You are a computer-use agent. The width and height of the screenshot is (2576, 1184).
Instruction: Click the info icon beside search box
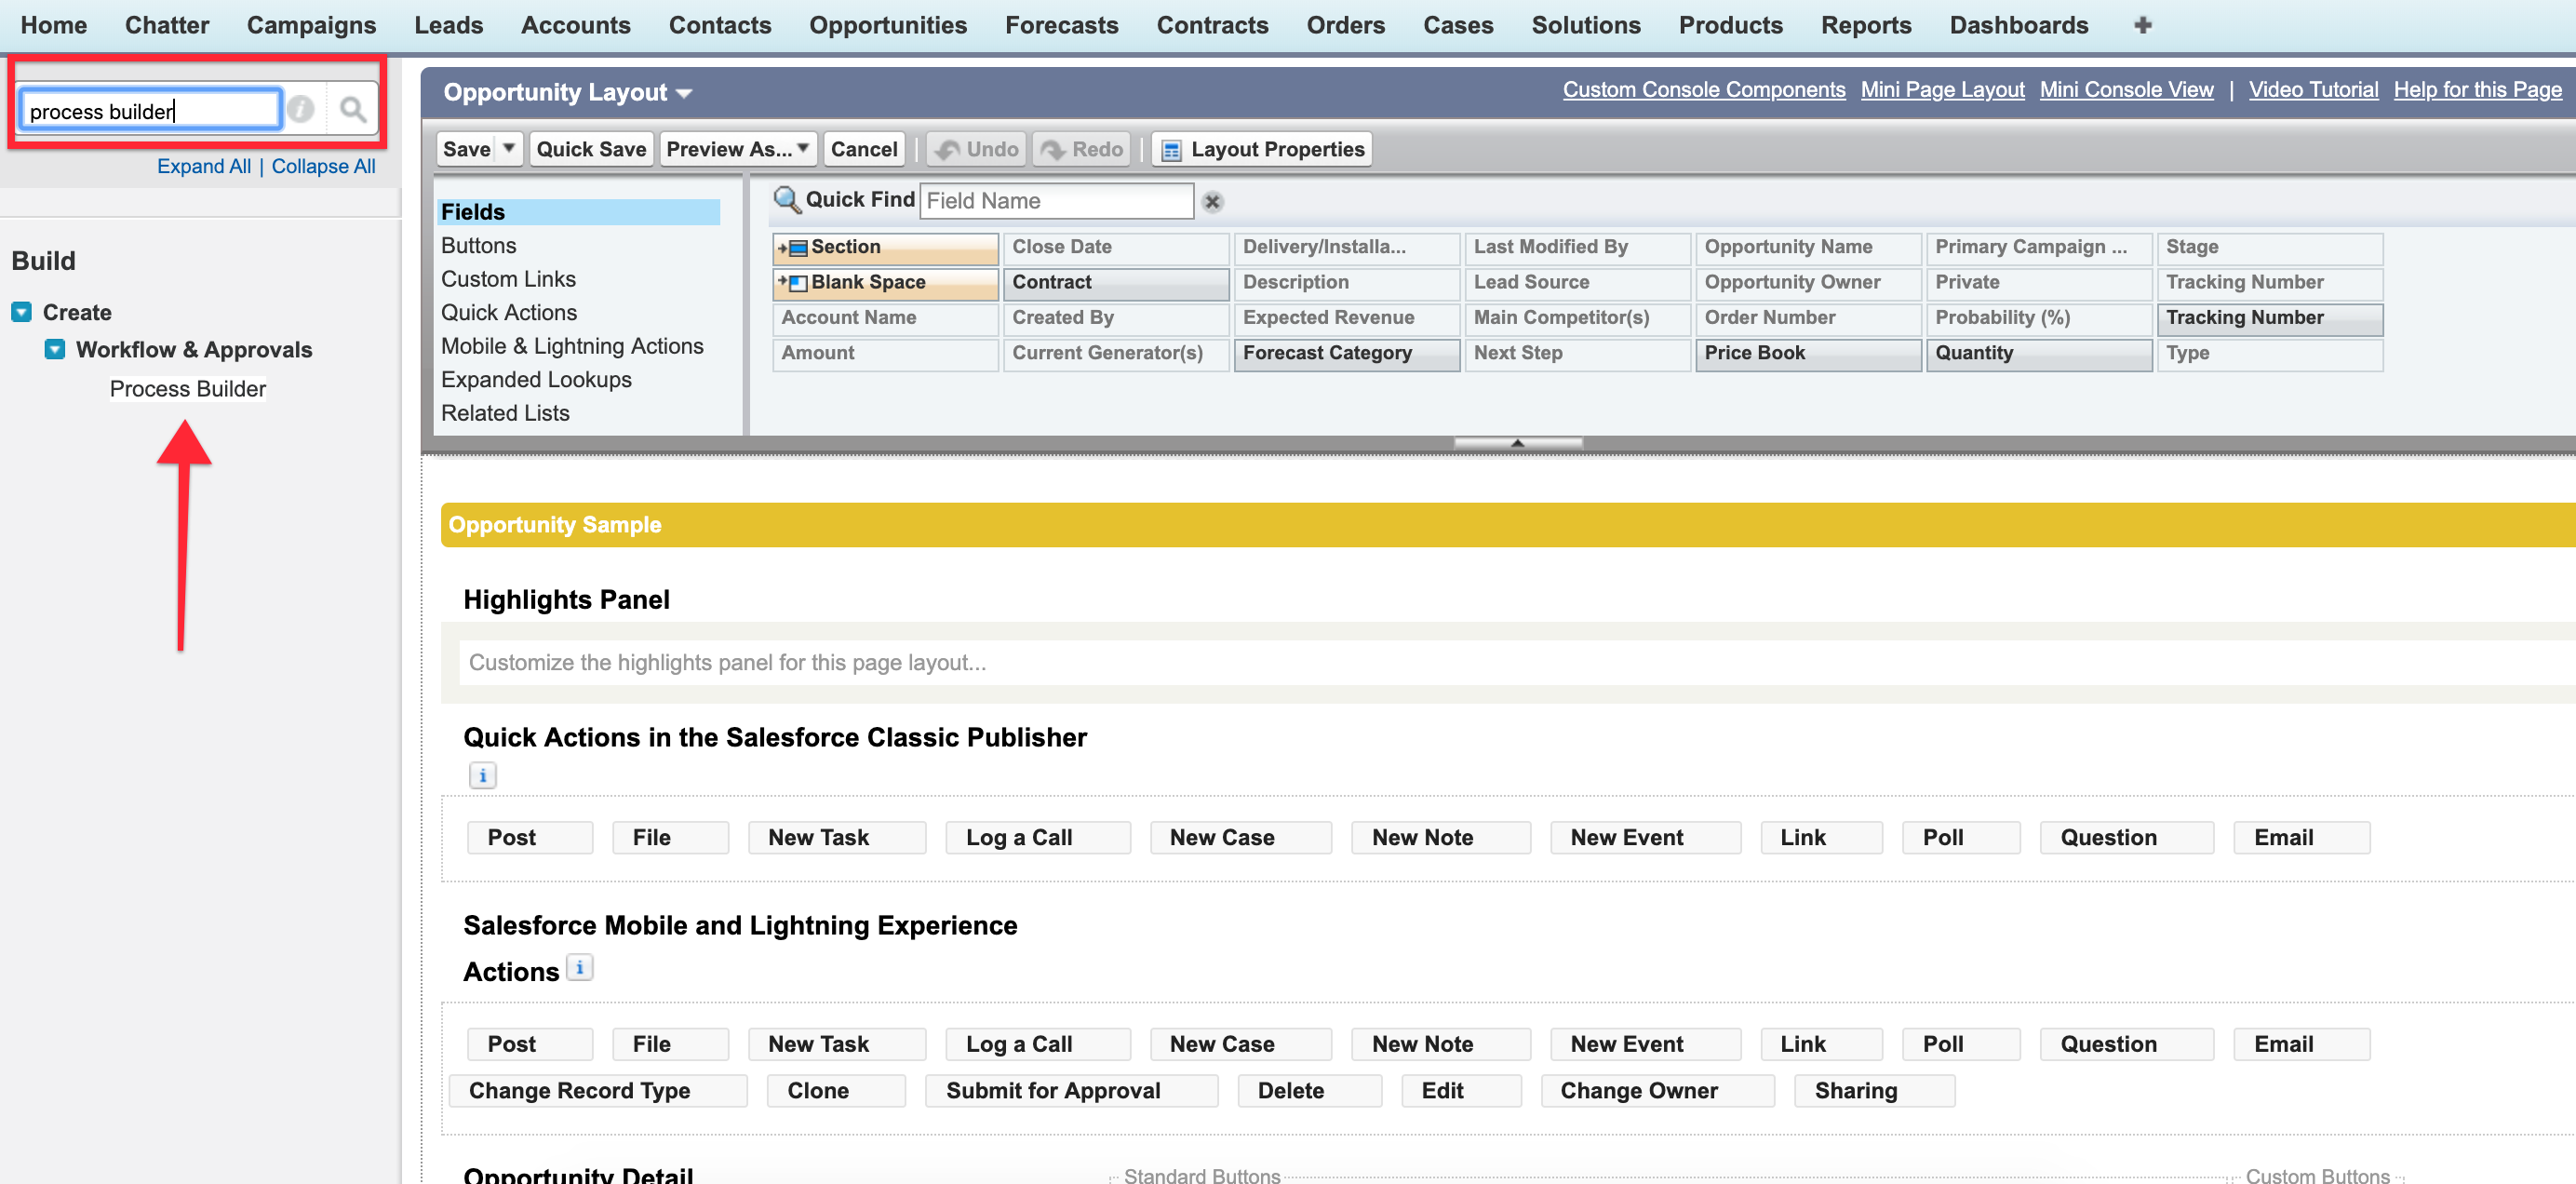tap(301, 109)
